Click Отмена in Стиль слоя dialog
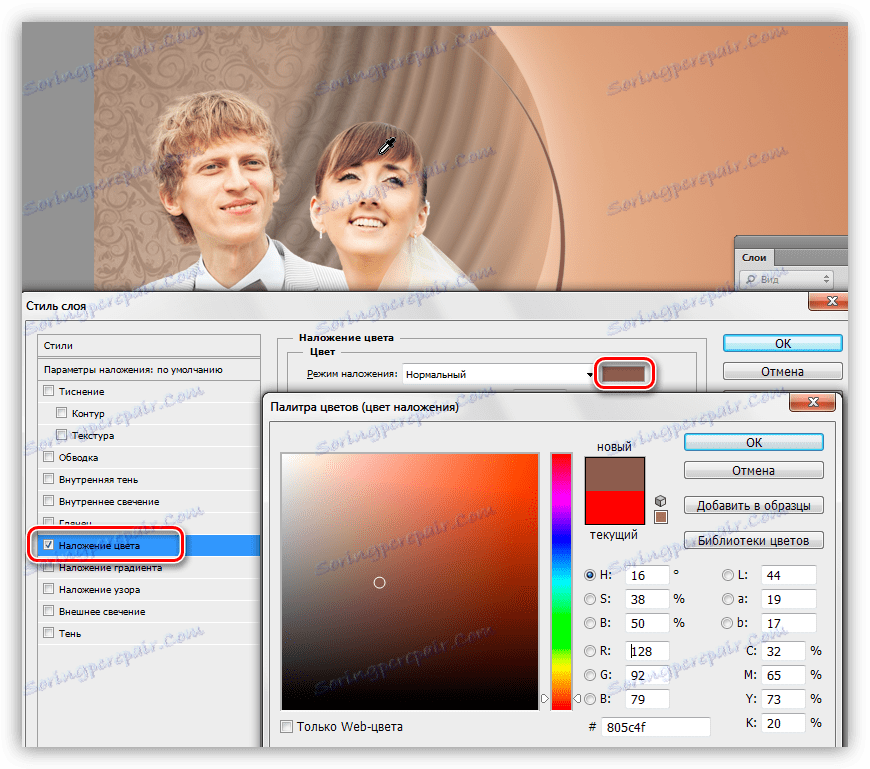This screenshot has width=870, height=769. coord(782,371)
